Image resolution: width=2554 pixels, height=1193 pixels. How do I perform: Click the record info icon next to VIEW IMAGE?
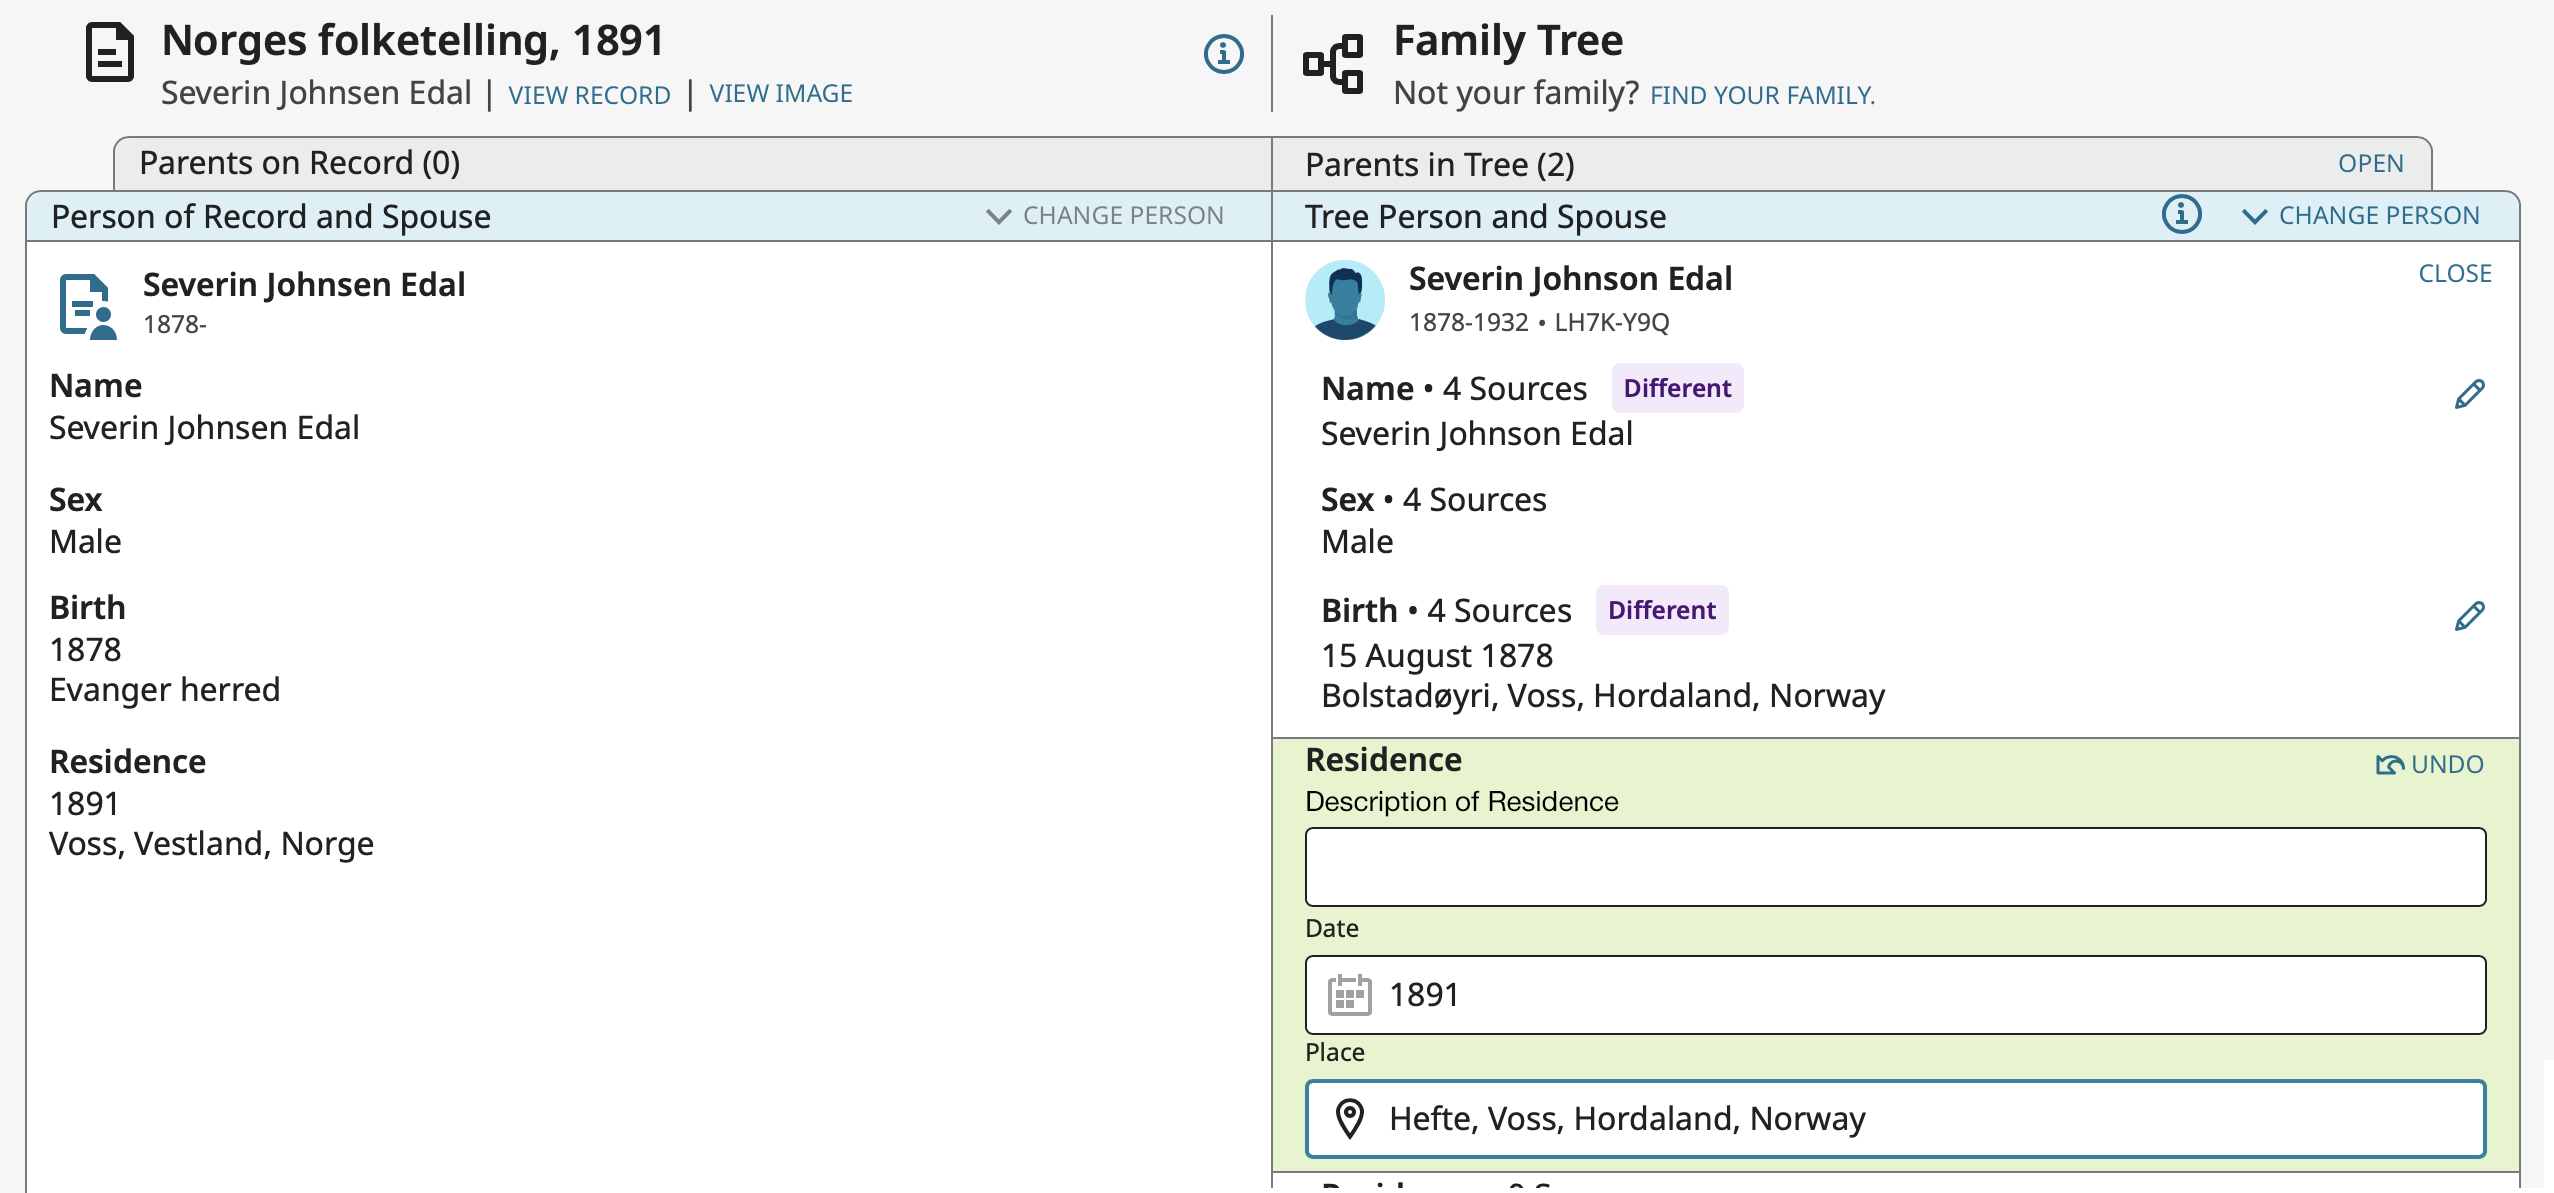coord(1223,54)
